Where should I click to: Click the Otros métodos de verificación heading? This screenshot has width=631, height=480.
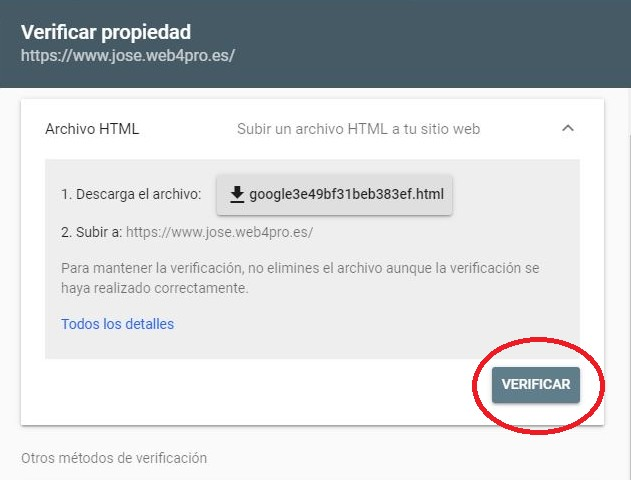click(x=114, y=458)
